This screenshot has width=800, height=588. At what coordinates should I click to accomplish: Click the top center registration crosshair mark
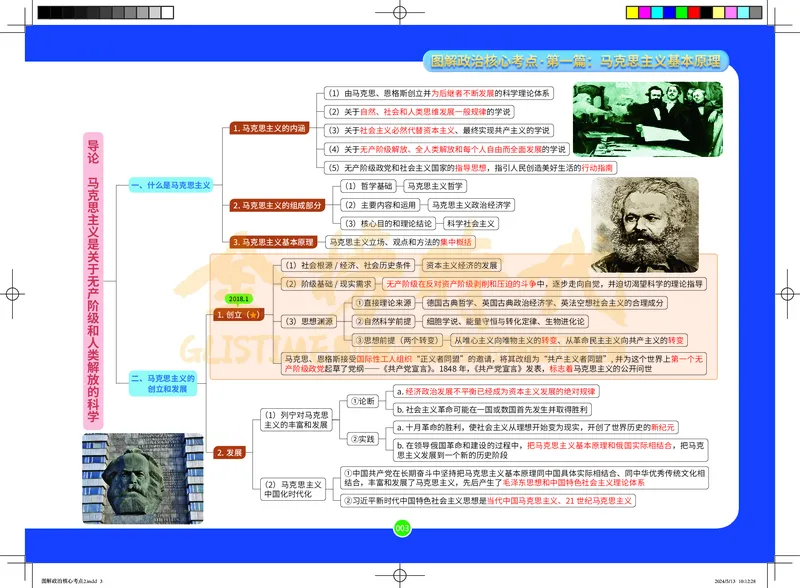tap(400, 12)
